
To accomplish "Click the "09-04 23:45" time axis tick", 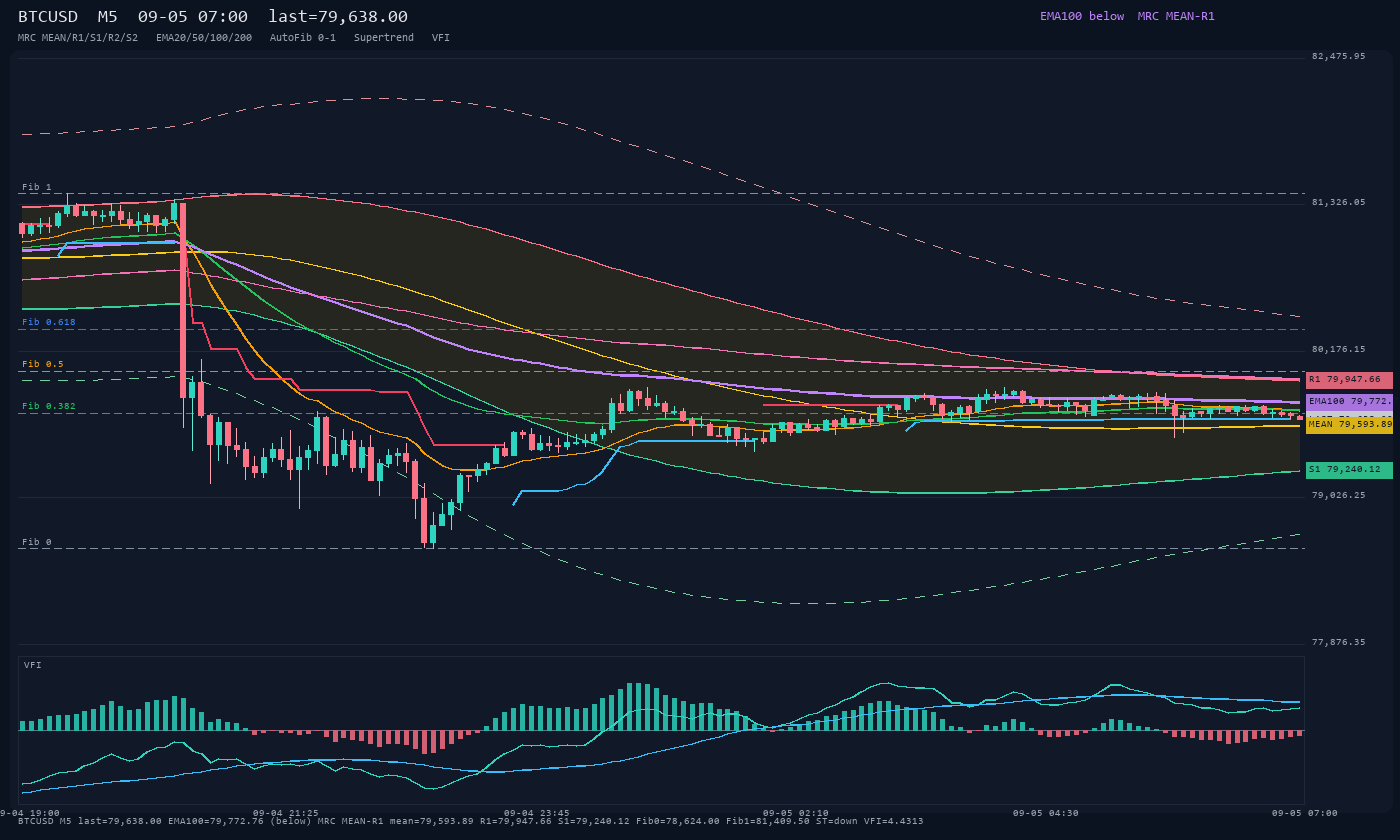I will click(x=537, y=813).
